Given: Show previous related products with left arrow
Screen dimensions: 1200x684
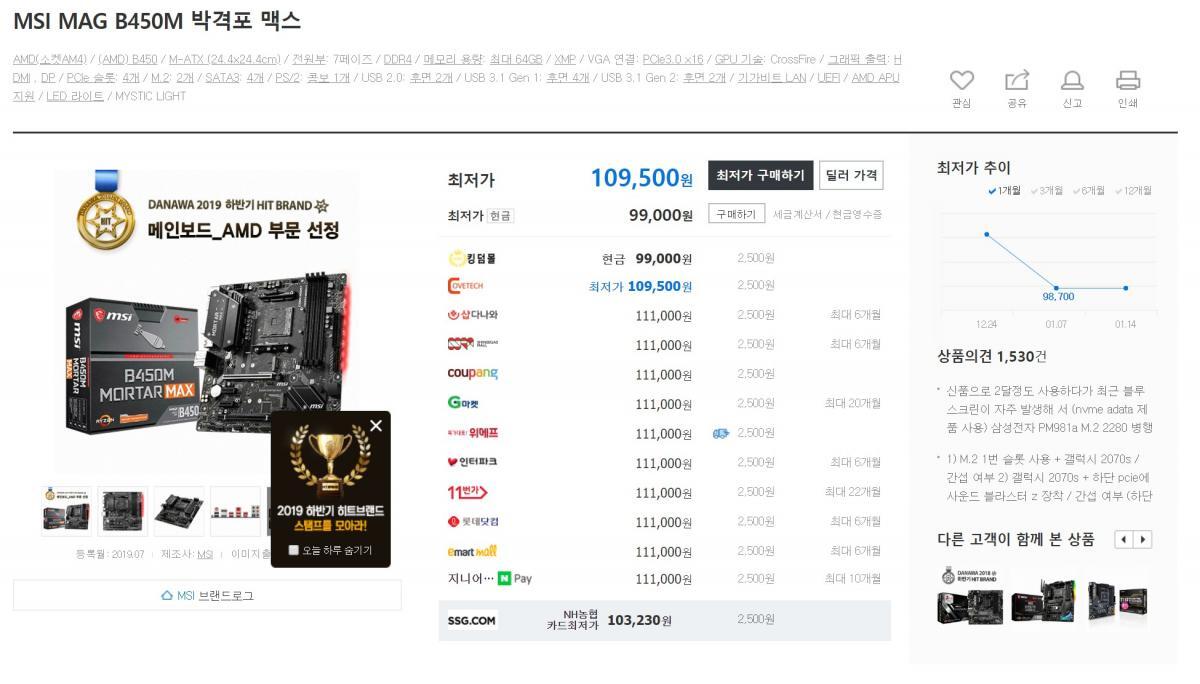Looking at the screenshot, I should pos(1124,540).
